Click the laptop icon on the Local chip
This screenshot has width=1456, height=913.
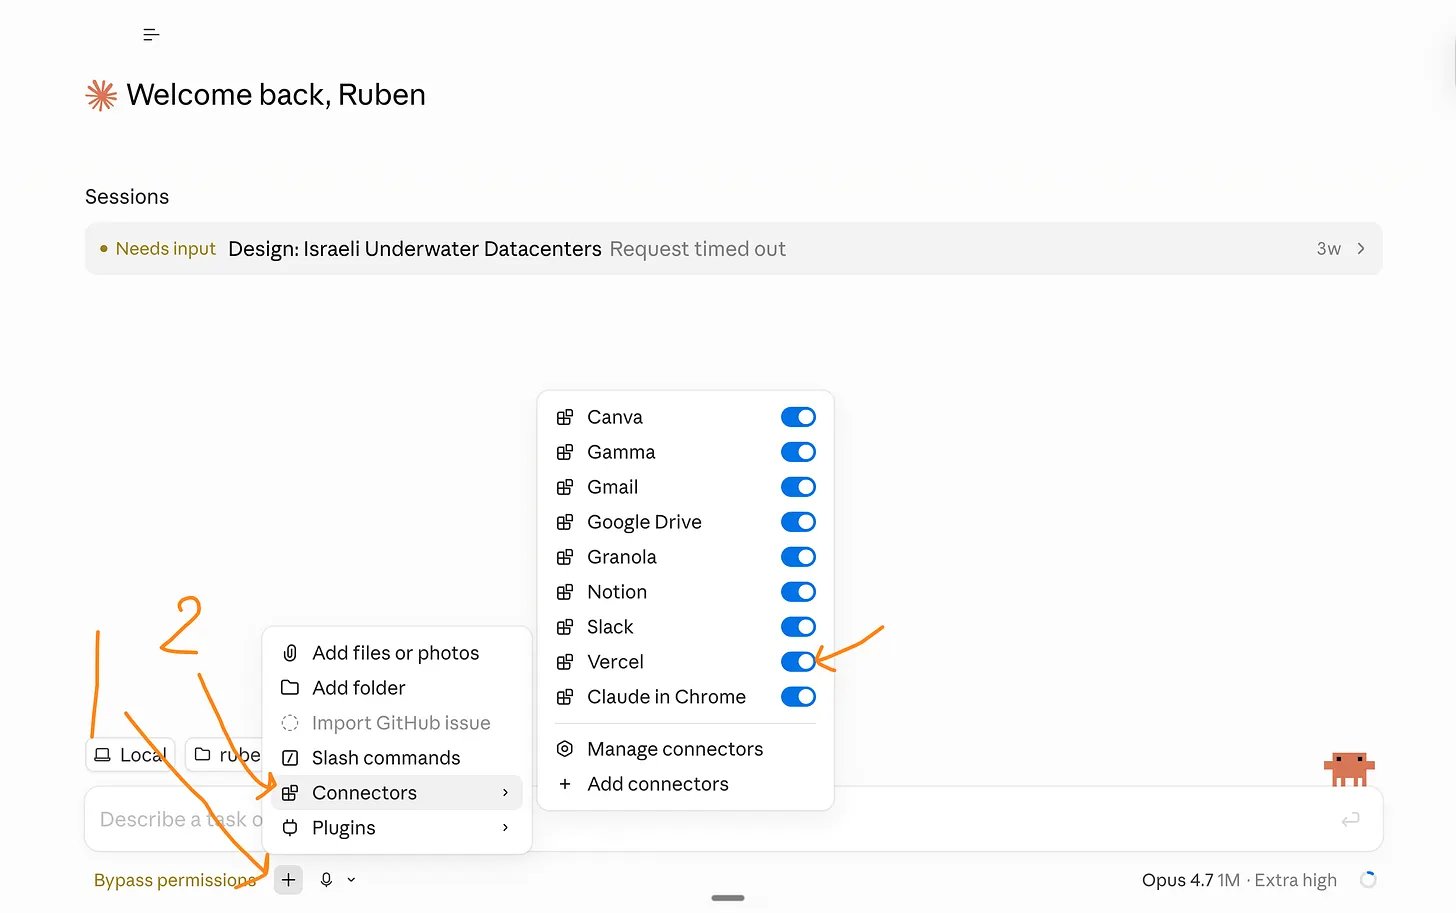pos(102,755)
